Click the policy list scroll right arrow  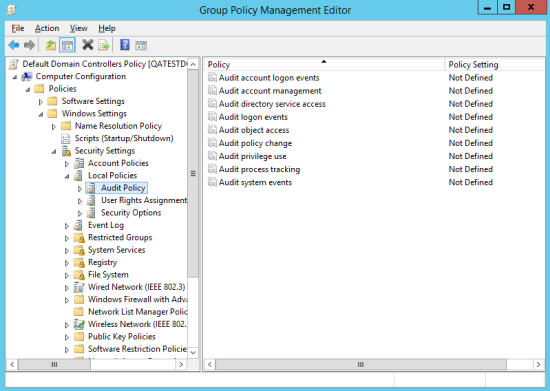(x=538, y=365)
